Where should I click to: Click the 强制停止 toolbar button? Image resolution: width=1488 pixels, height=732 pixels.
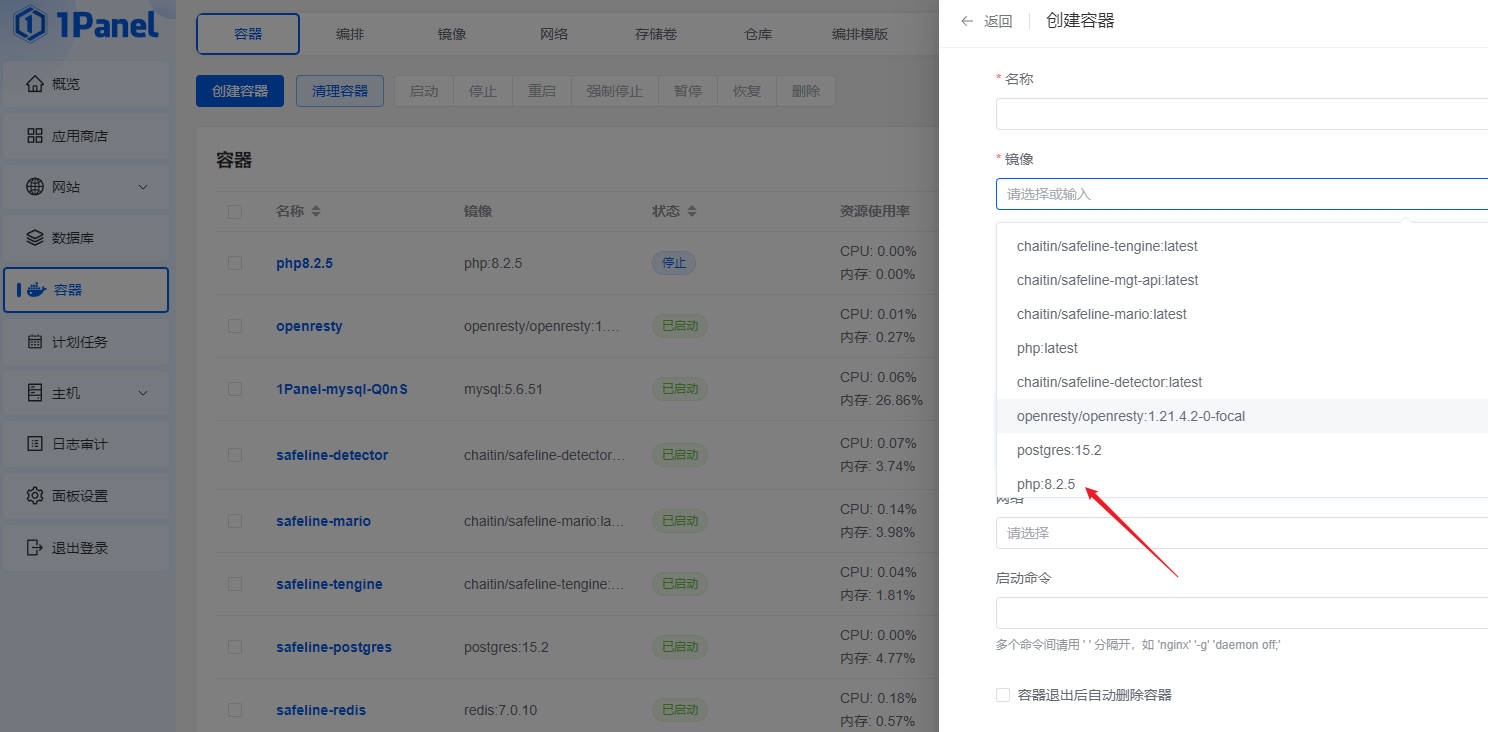615,91
